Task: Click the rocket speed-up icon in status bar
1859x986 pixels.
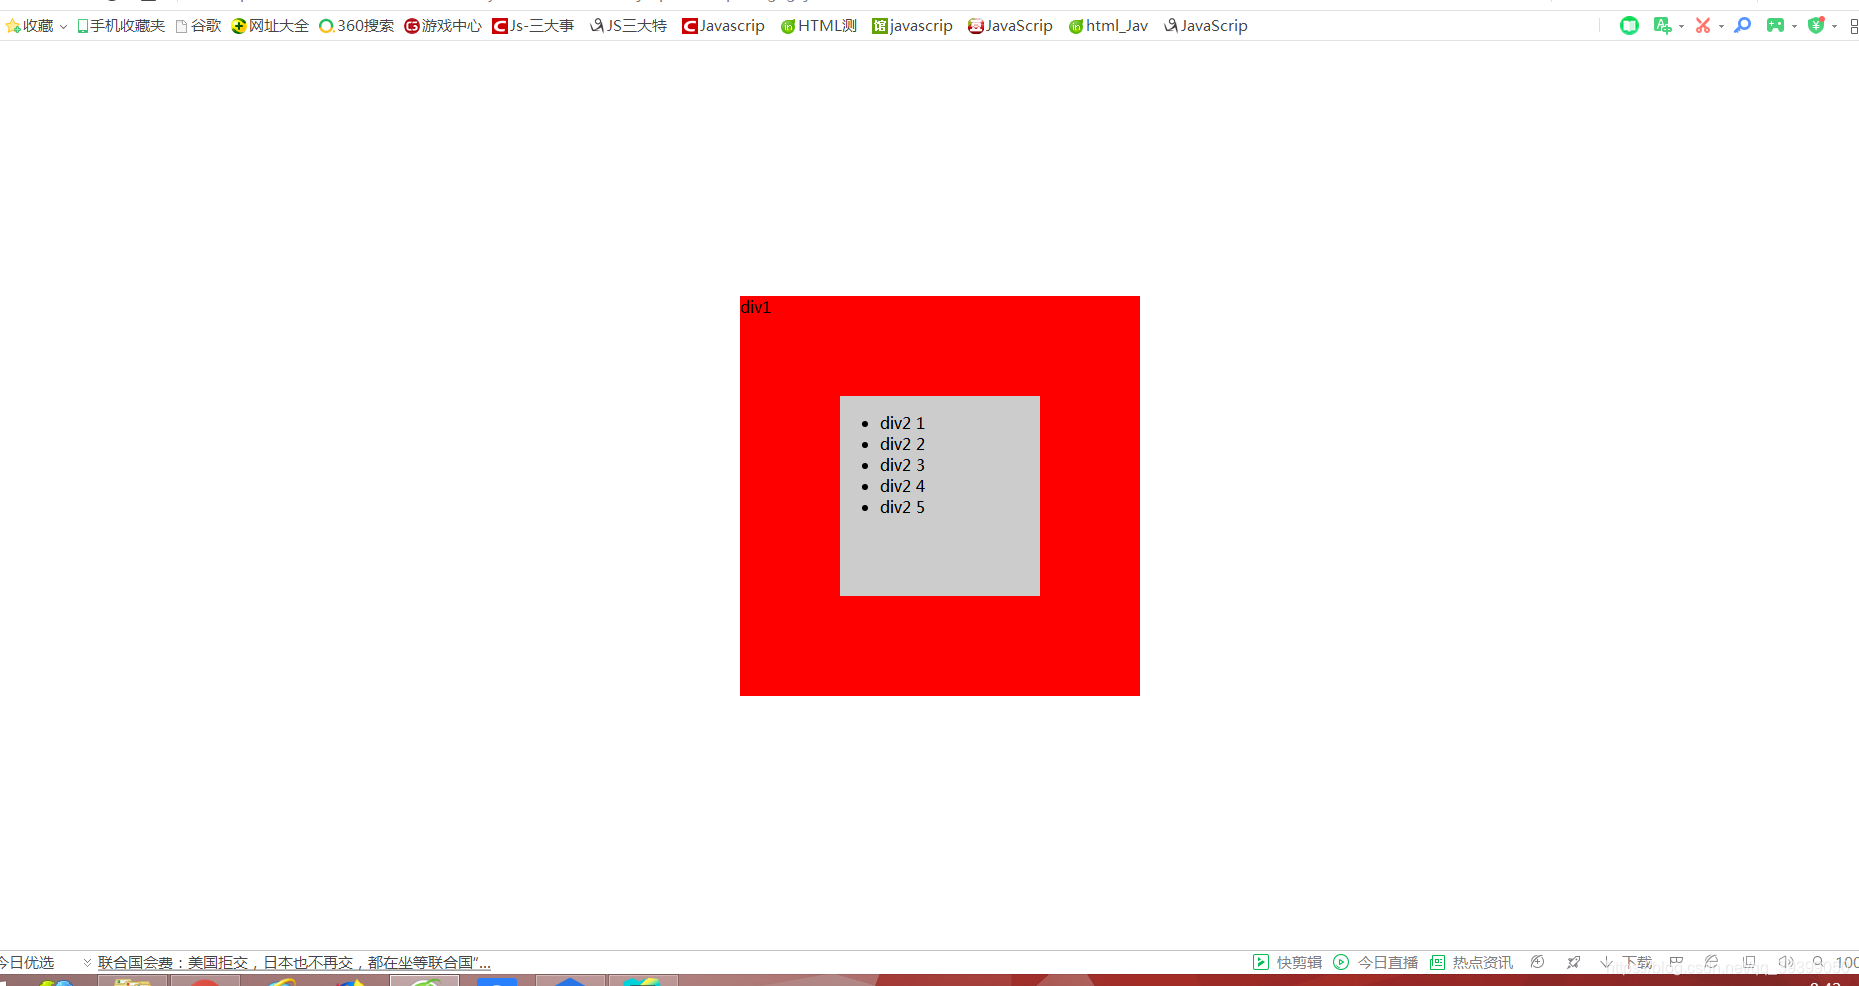Action: pyautogui.click(x=1574, y=962)
